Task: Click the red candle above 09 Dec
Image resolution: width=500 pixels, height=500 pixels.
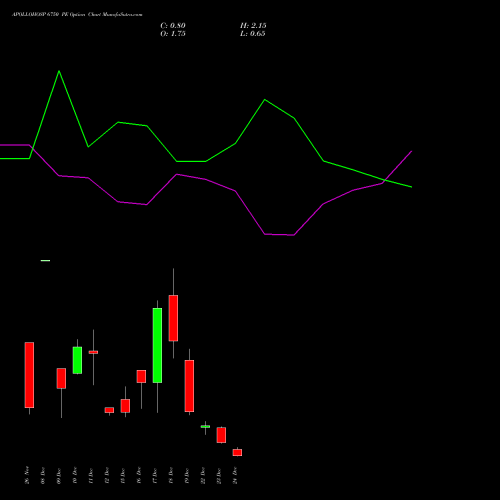Action: (61, 378)
